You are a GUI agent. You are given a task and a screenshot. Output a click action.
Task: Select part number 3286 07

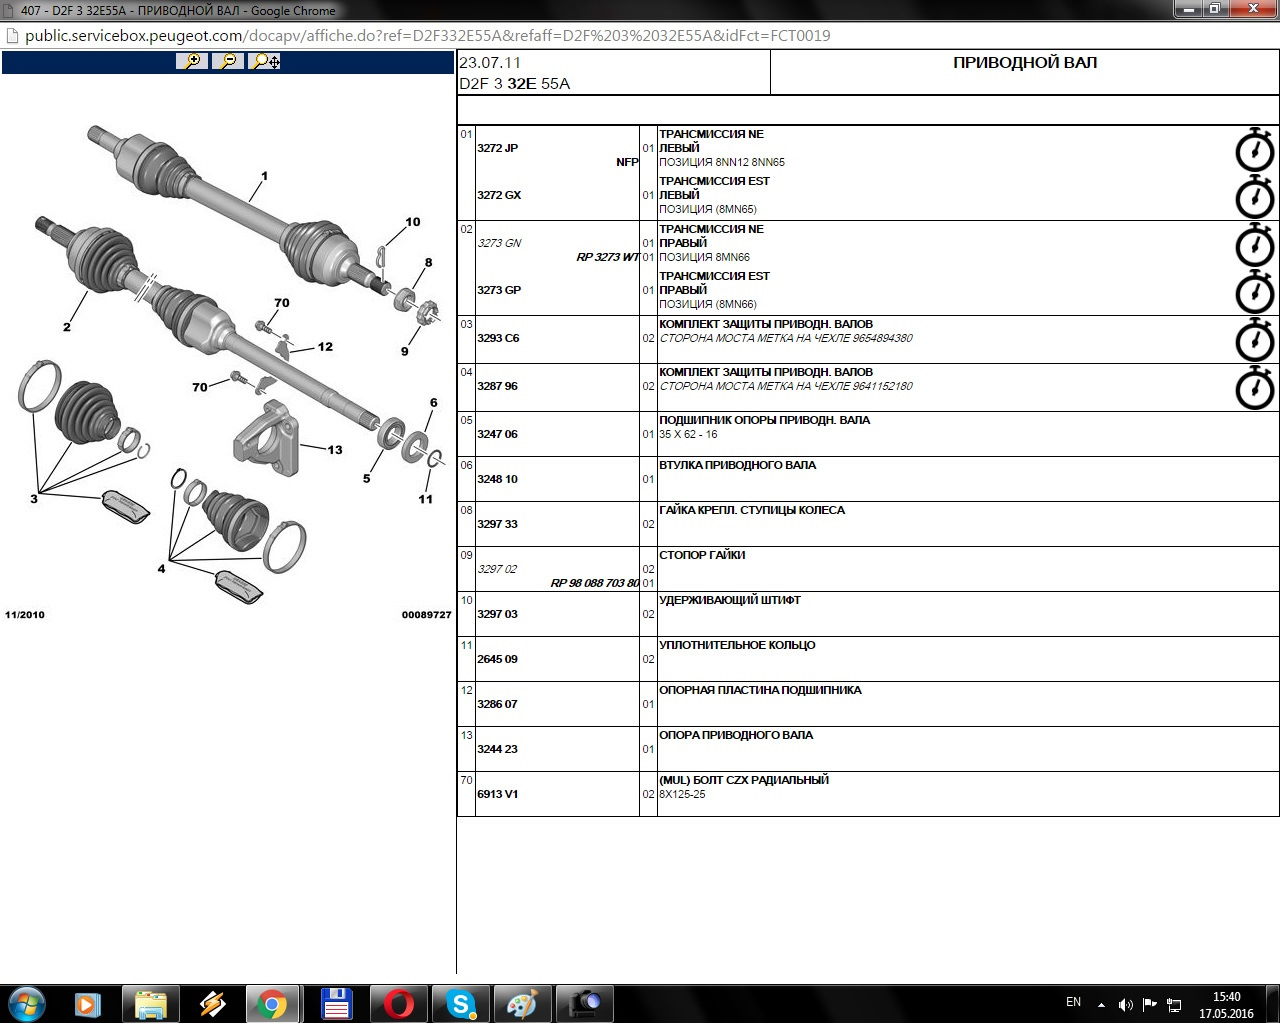497,704
